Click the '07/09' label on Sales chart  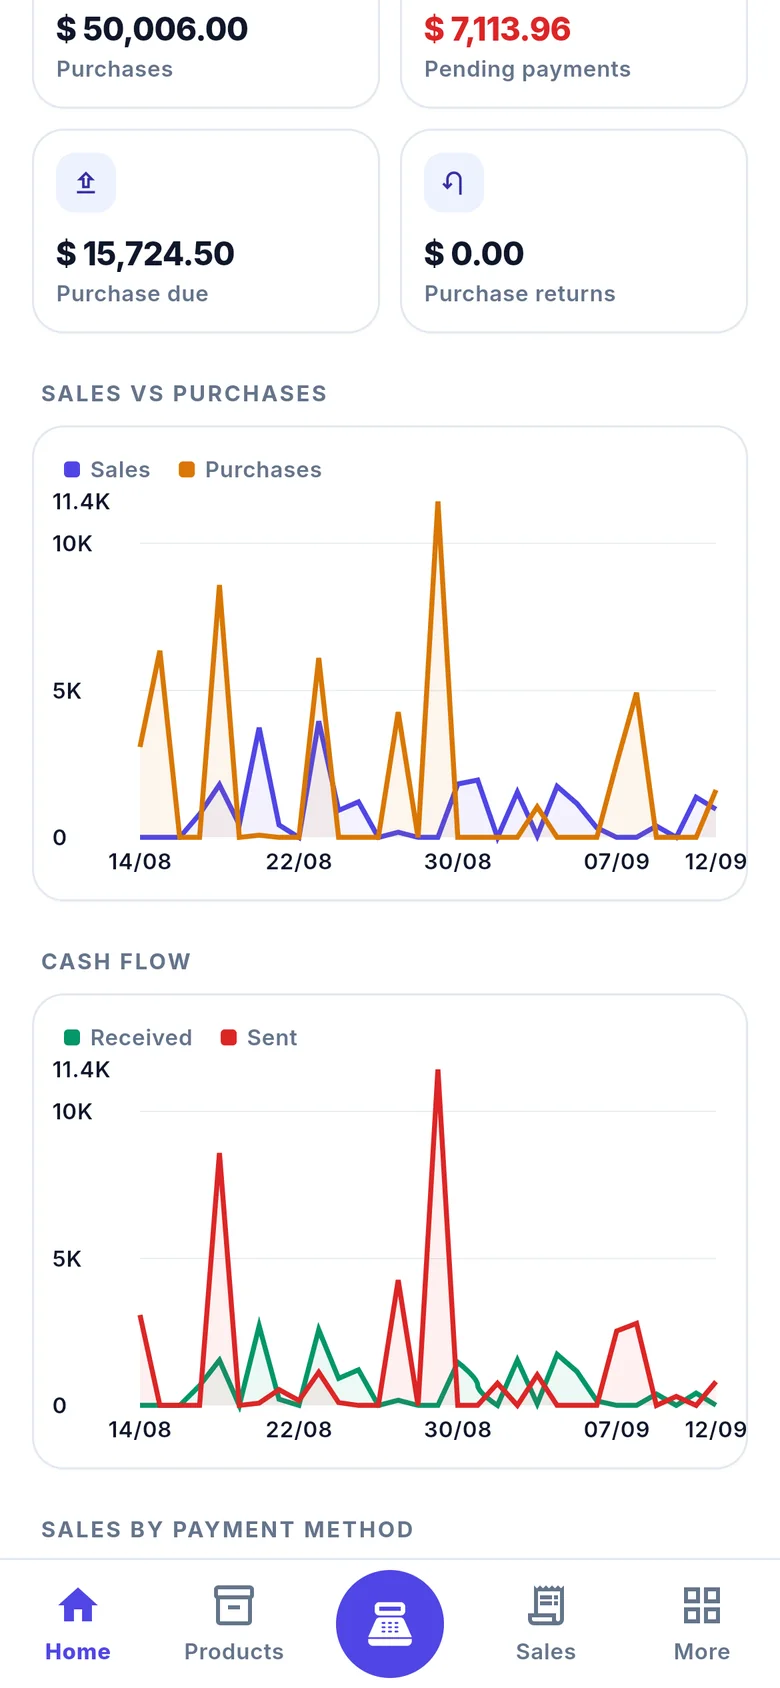[617, 862]
